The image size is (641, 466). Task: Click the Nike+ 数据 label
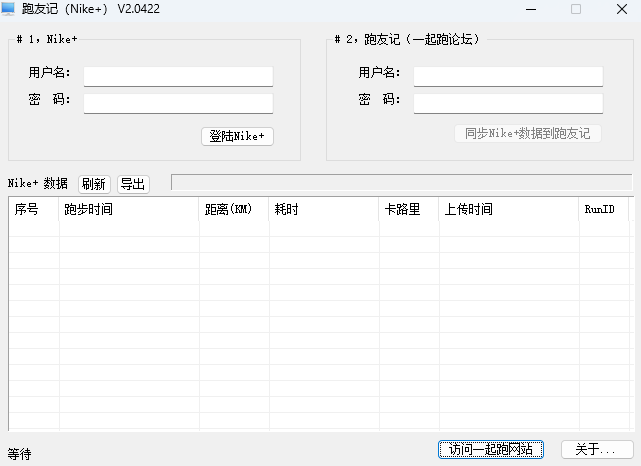[38, 183]
